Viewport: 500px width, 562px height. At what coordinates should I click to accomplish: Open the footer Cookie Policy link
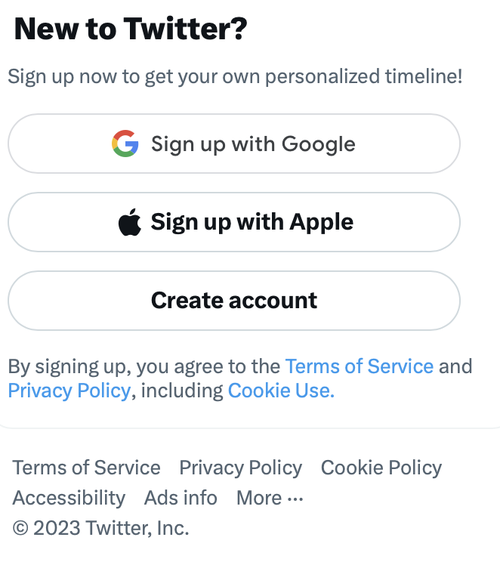(x=381, y=468)
